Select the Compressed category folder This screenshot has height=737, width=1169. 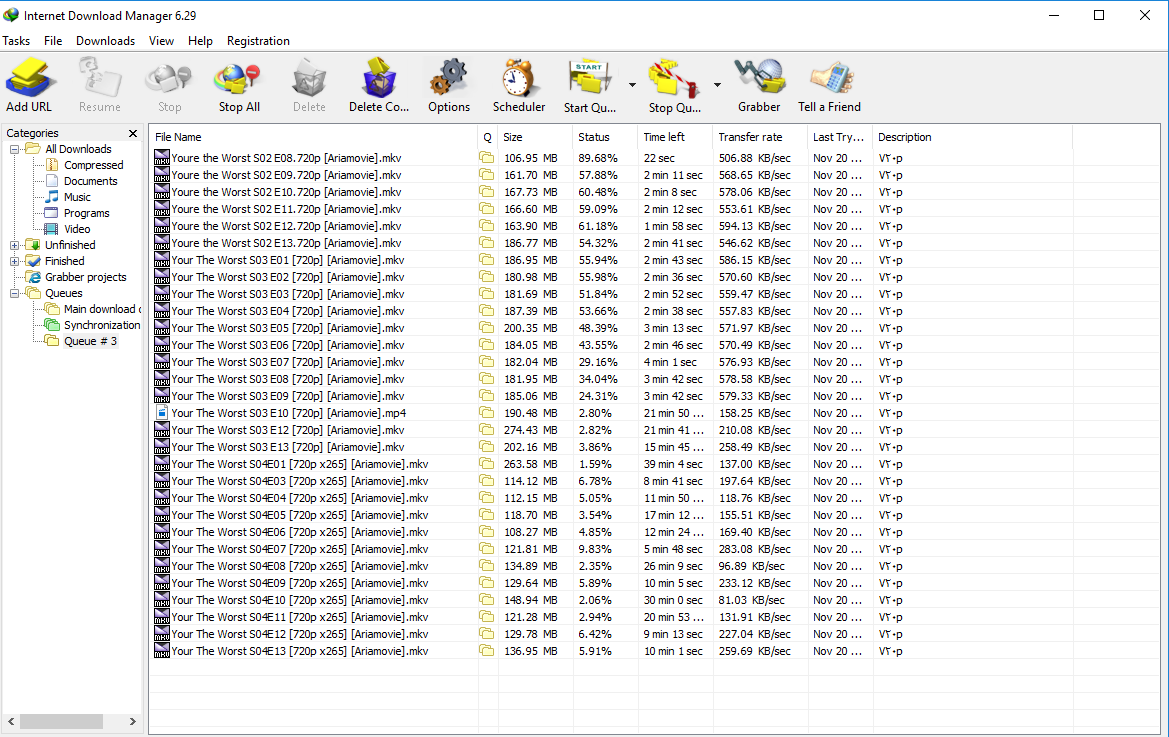coord(93,165)
